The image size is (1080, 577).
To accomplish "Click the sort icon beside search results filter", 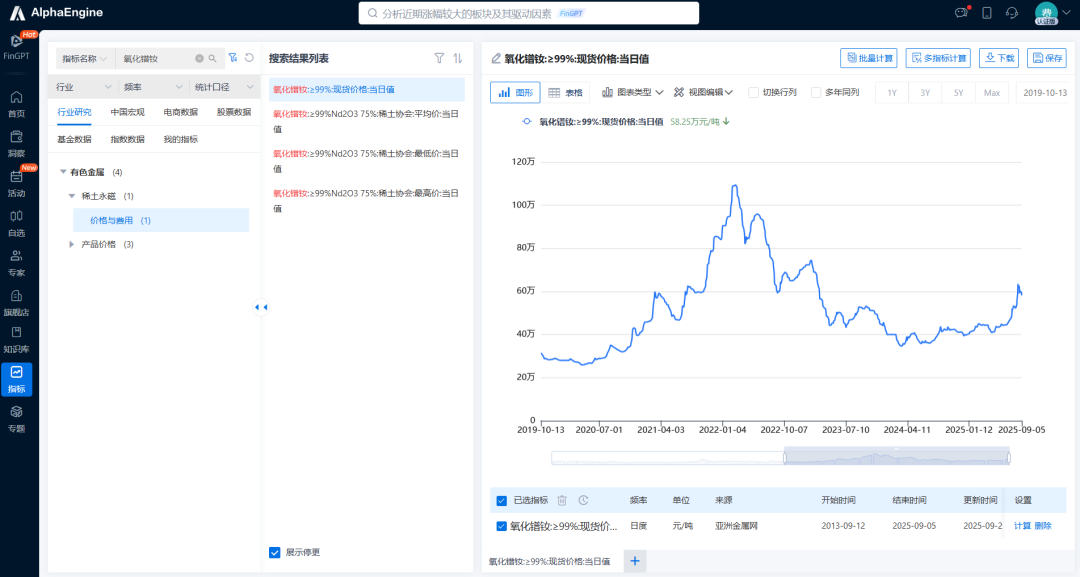I will coord(458,58).
